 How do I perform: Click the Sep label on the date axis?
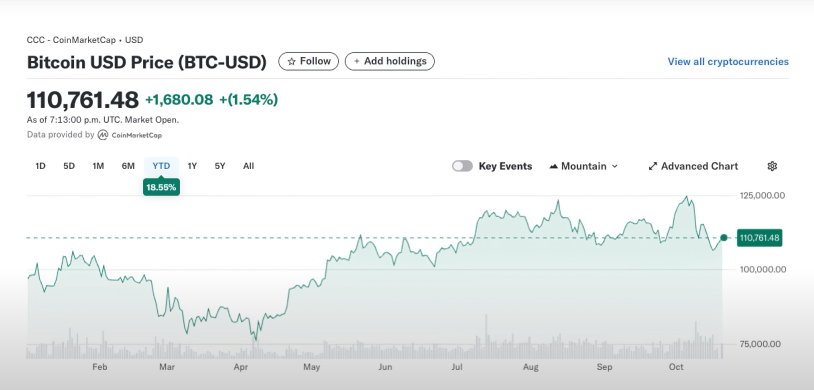604,367
